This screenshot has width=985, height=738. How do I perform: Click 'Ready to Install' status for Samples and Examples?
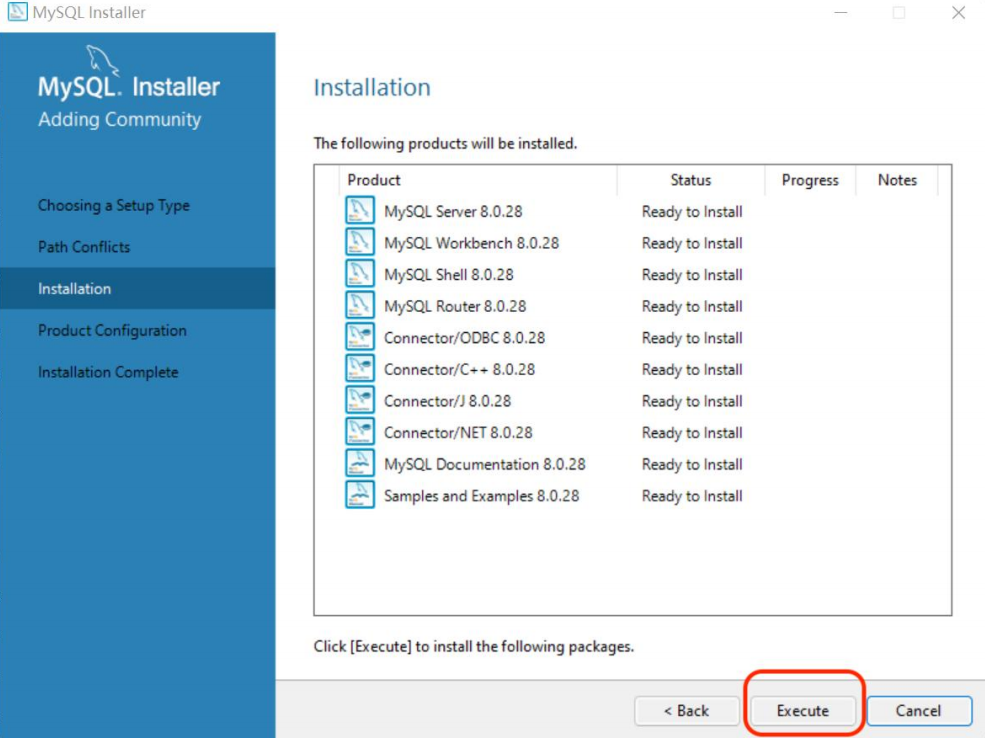pyautogui.click(x=692, y=496)
